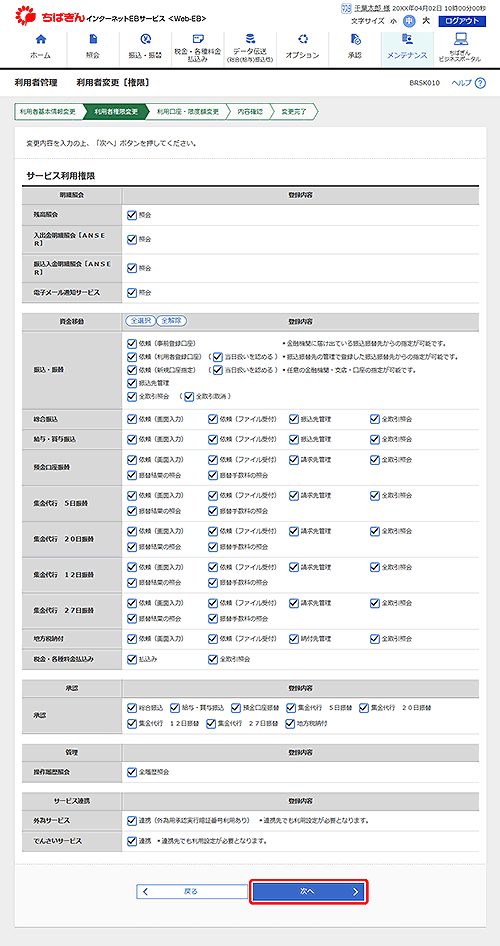Click the 戻る back button
This screenshot has height=946, width=500.
[192, 892]
